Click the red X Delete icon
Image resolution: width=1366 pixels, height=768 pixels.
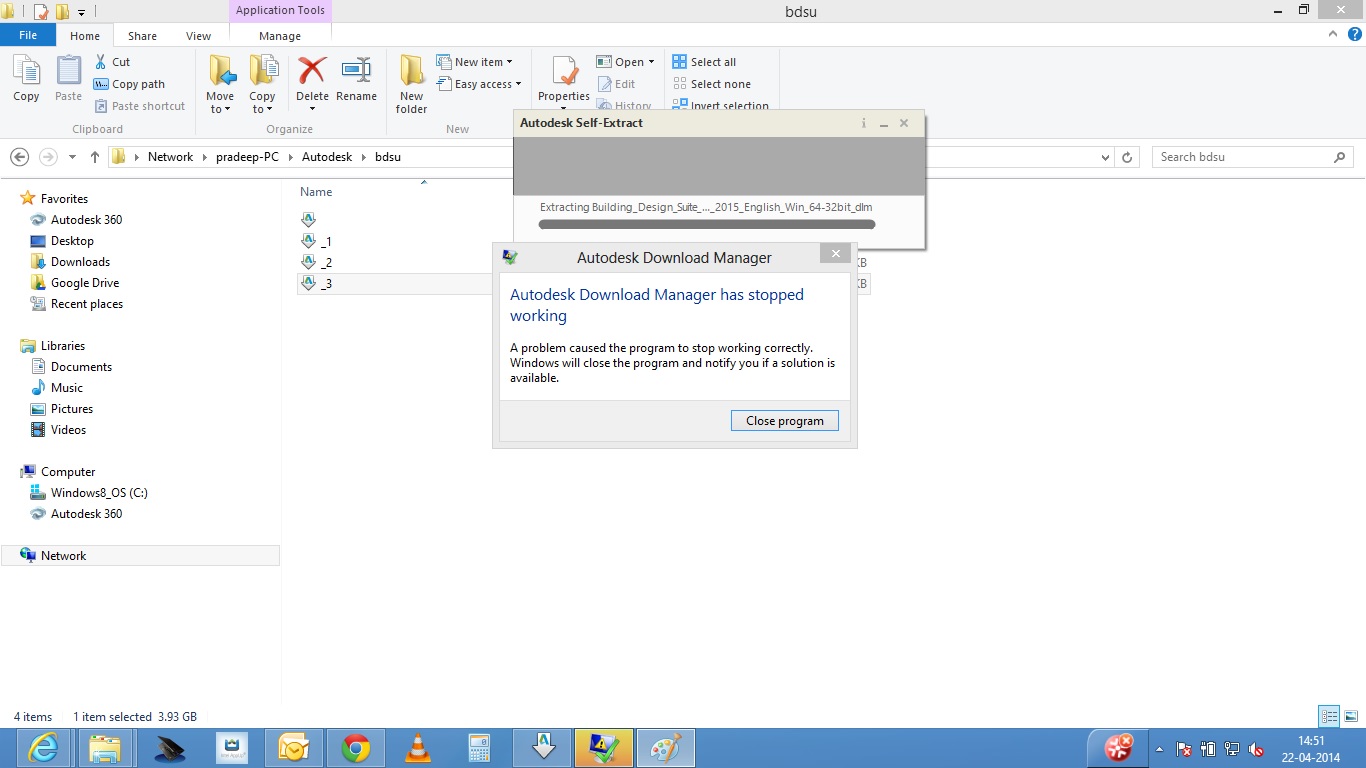pos(312,71)
